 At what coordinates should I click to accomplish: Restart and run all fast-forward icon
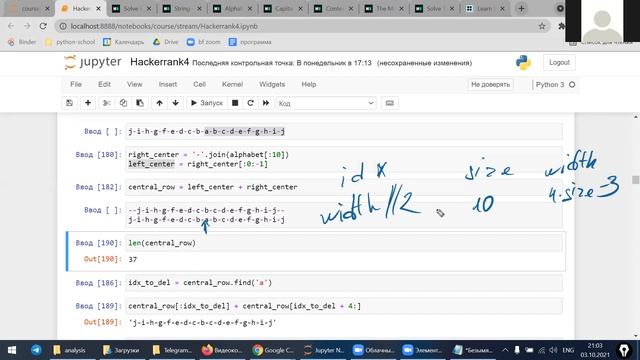(266, 103)
